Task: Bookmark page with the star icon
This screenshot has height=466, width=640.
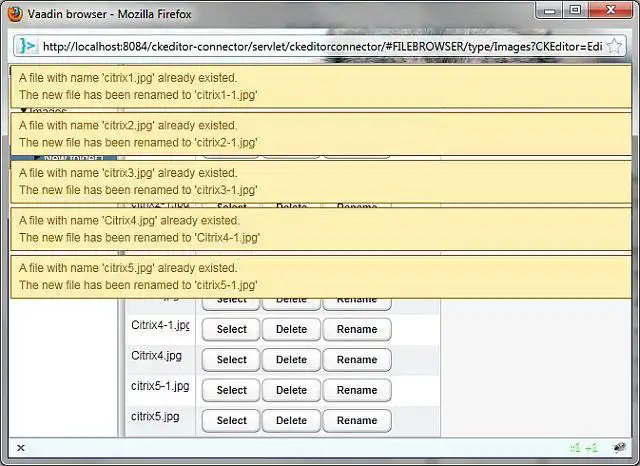Action: [614, 46]
